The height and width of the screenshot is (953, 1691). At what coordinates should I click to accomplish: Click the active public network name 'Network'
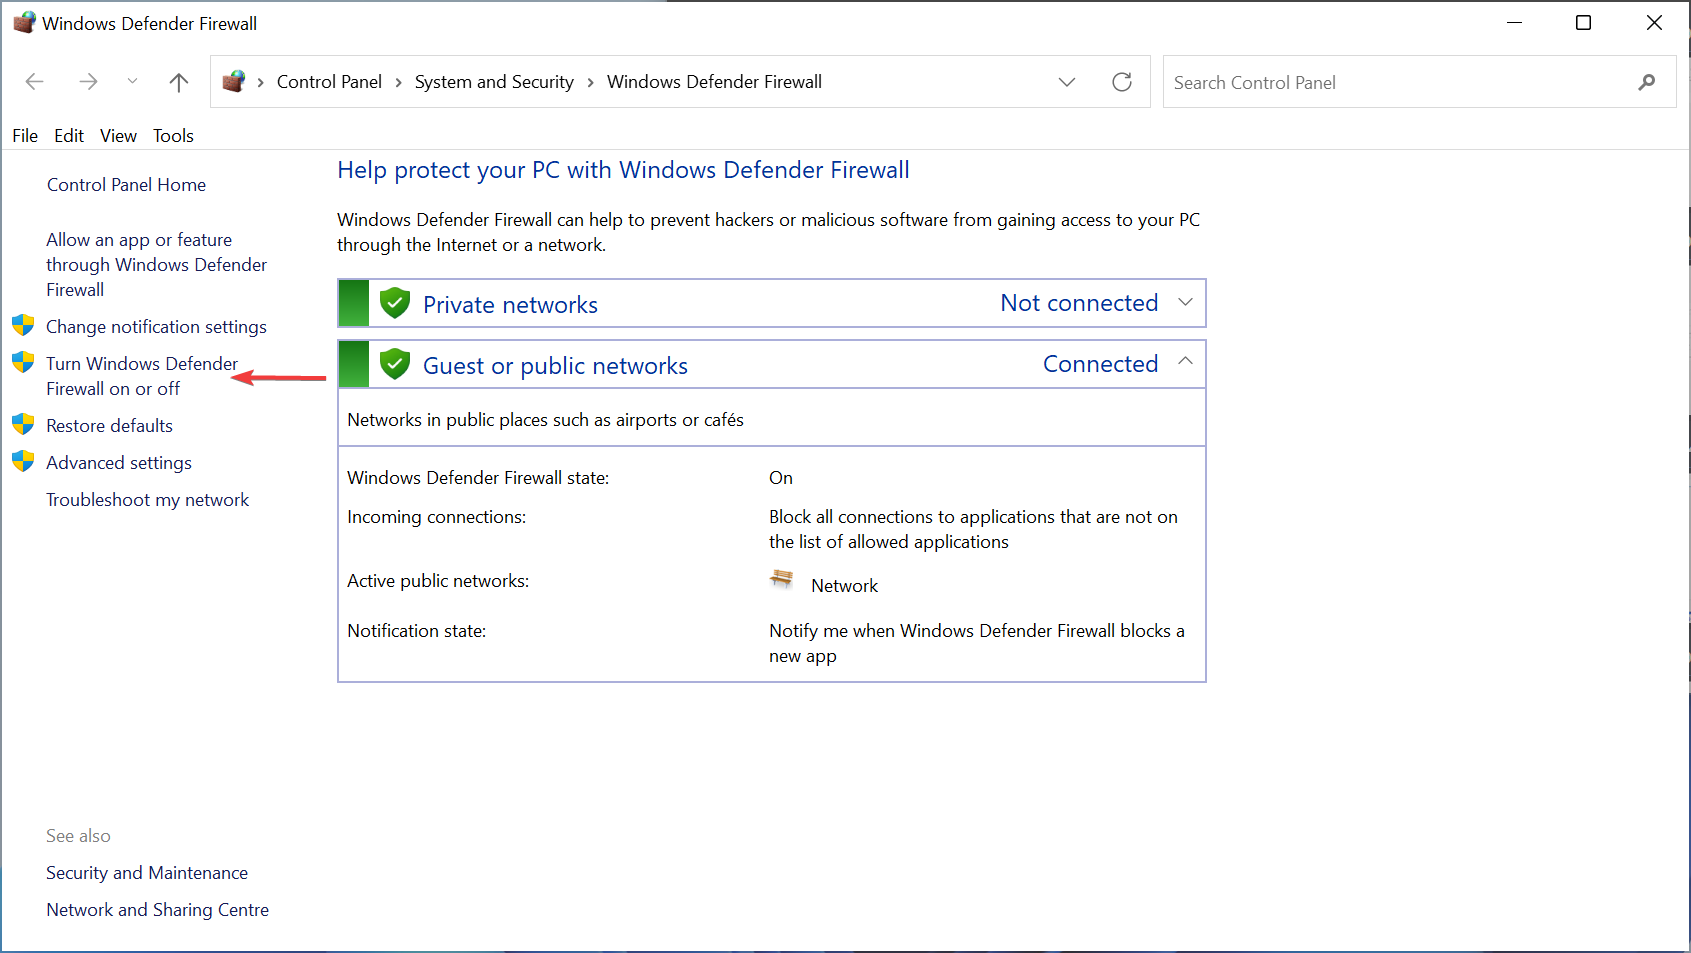(x=844, y=586)
